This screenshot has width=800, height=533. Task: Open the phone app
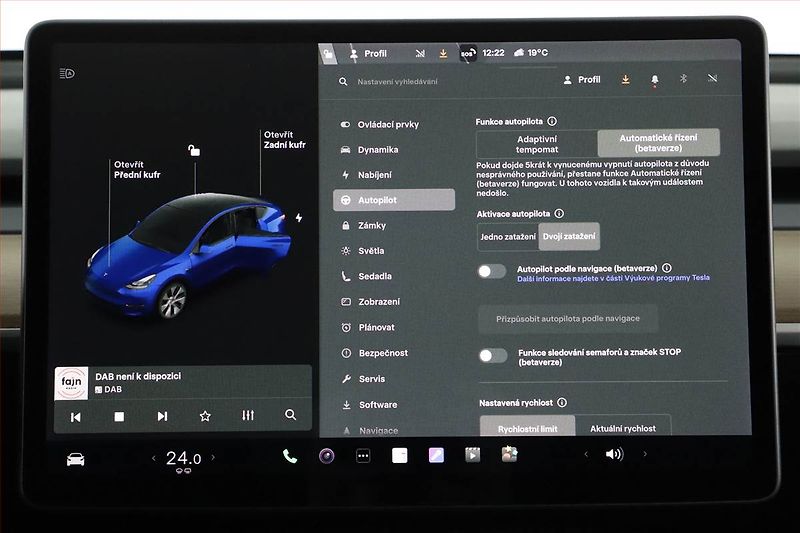(x=290, y=456)
